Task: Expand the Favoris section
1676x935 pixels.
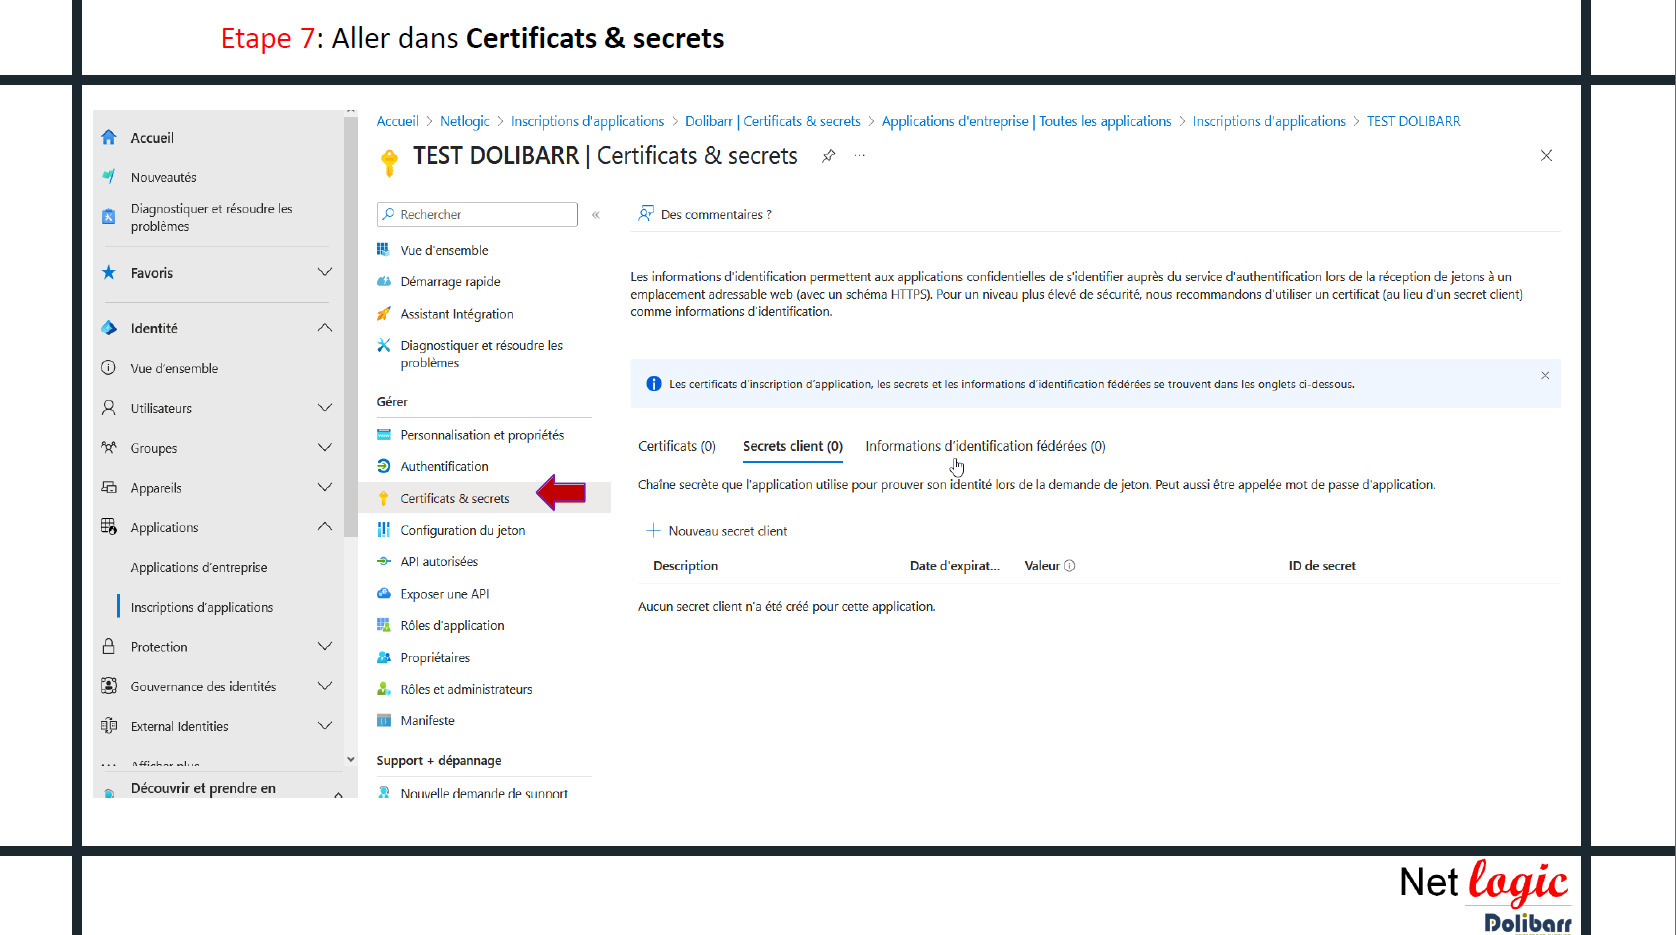Action: pos(325,273)
